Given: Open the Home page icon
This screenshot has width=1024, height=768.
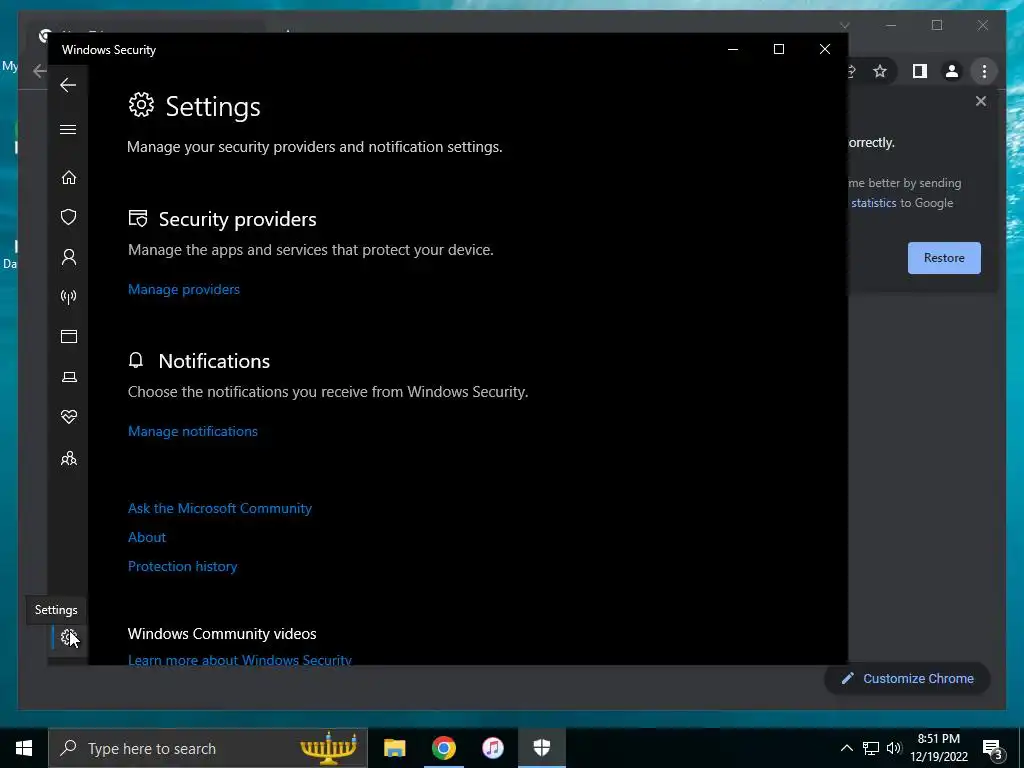Looking at the screenshot, I should coord(69,178).
